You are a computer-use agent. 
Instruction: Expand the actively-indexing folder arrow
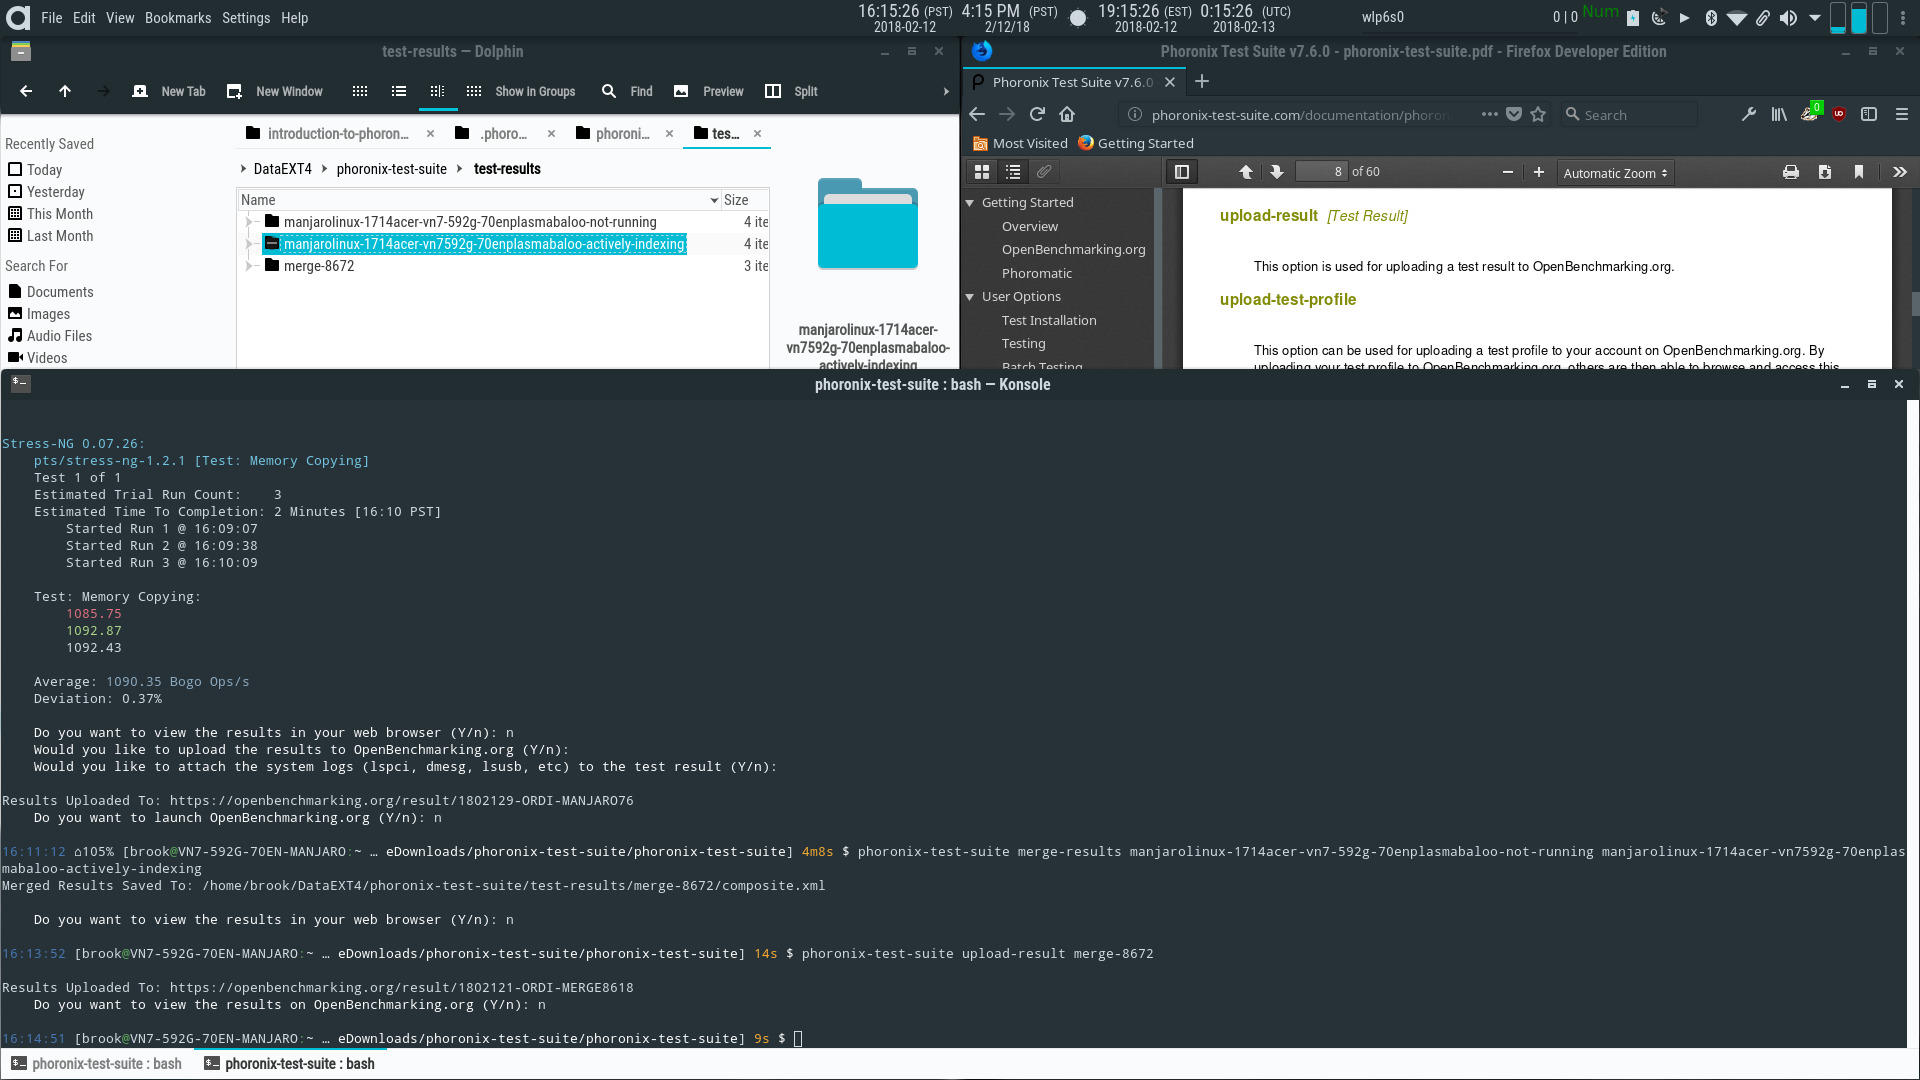click(249, 244)
